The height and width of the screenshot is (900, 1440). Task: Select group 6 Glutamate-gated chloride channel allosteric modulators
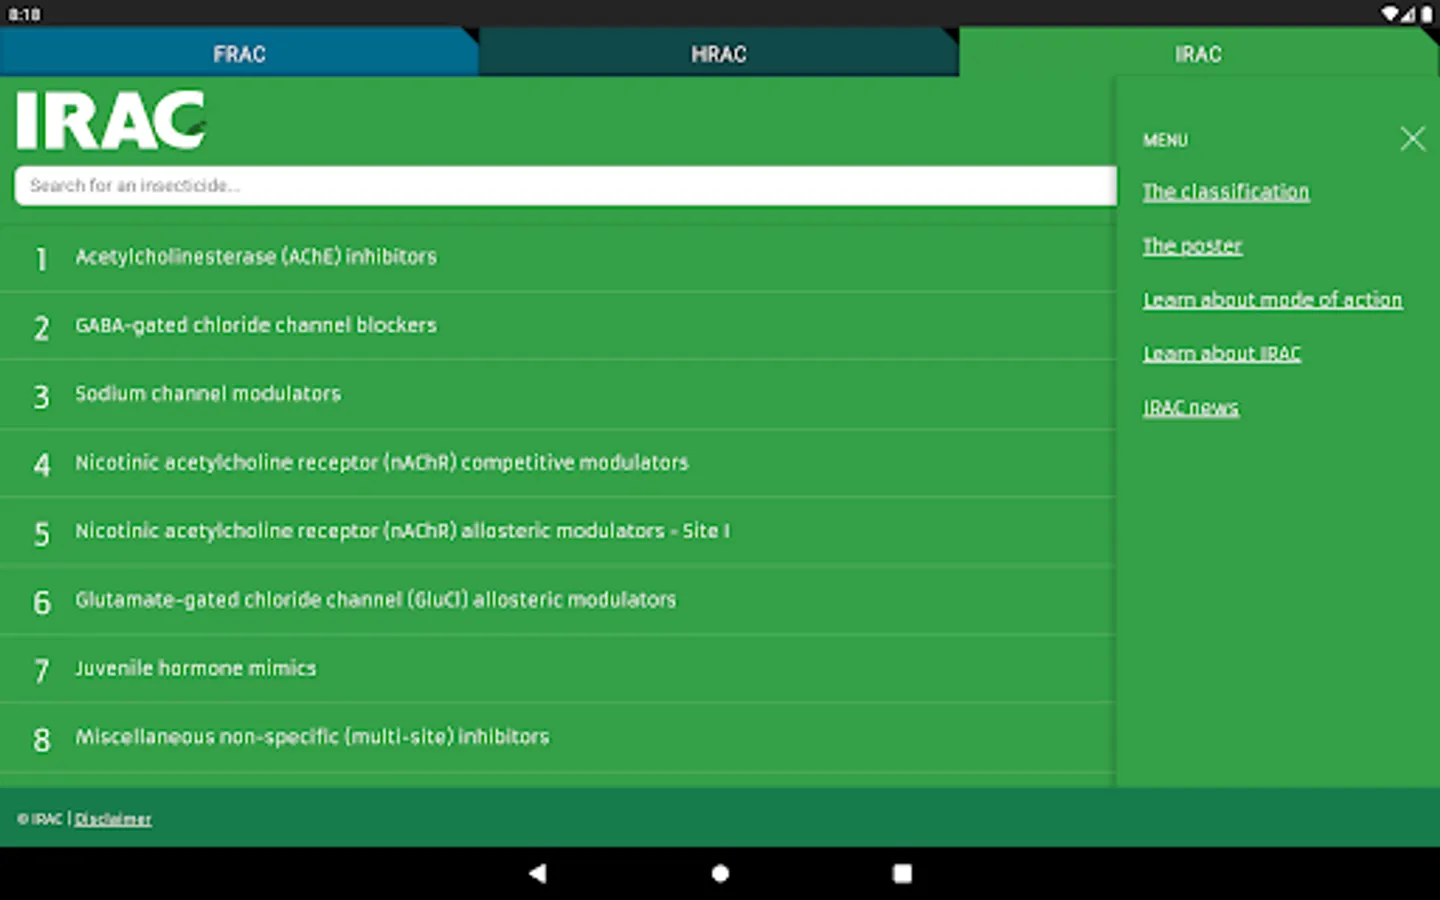pyautogui.click(x=557, y=601)
